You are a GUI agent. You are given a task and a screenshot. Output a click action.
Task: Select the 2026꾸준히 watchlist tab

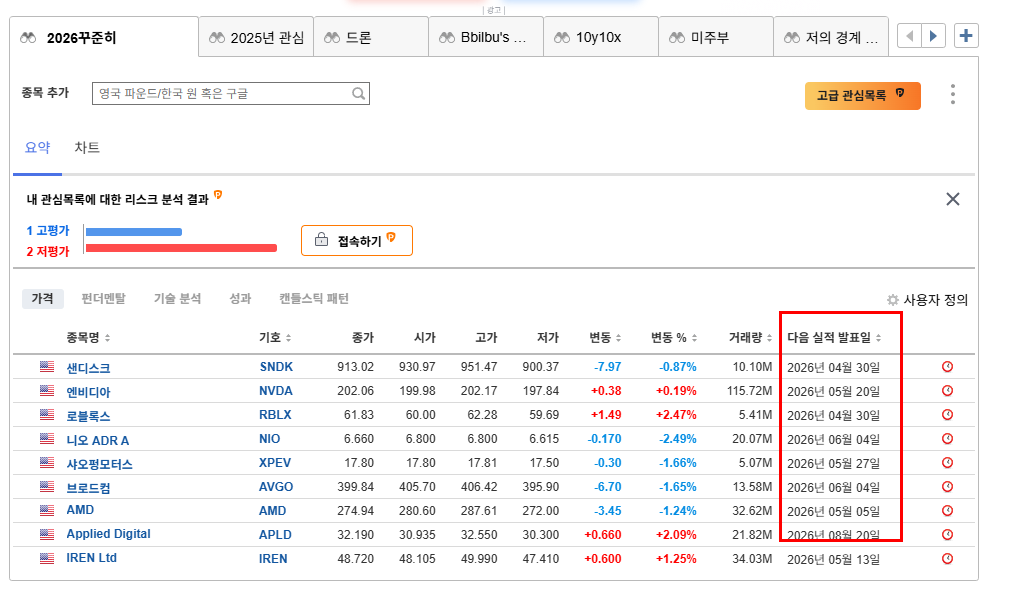104,38
